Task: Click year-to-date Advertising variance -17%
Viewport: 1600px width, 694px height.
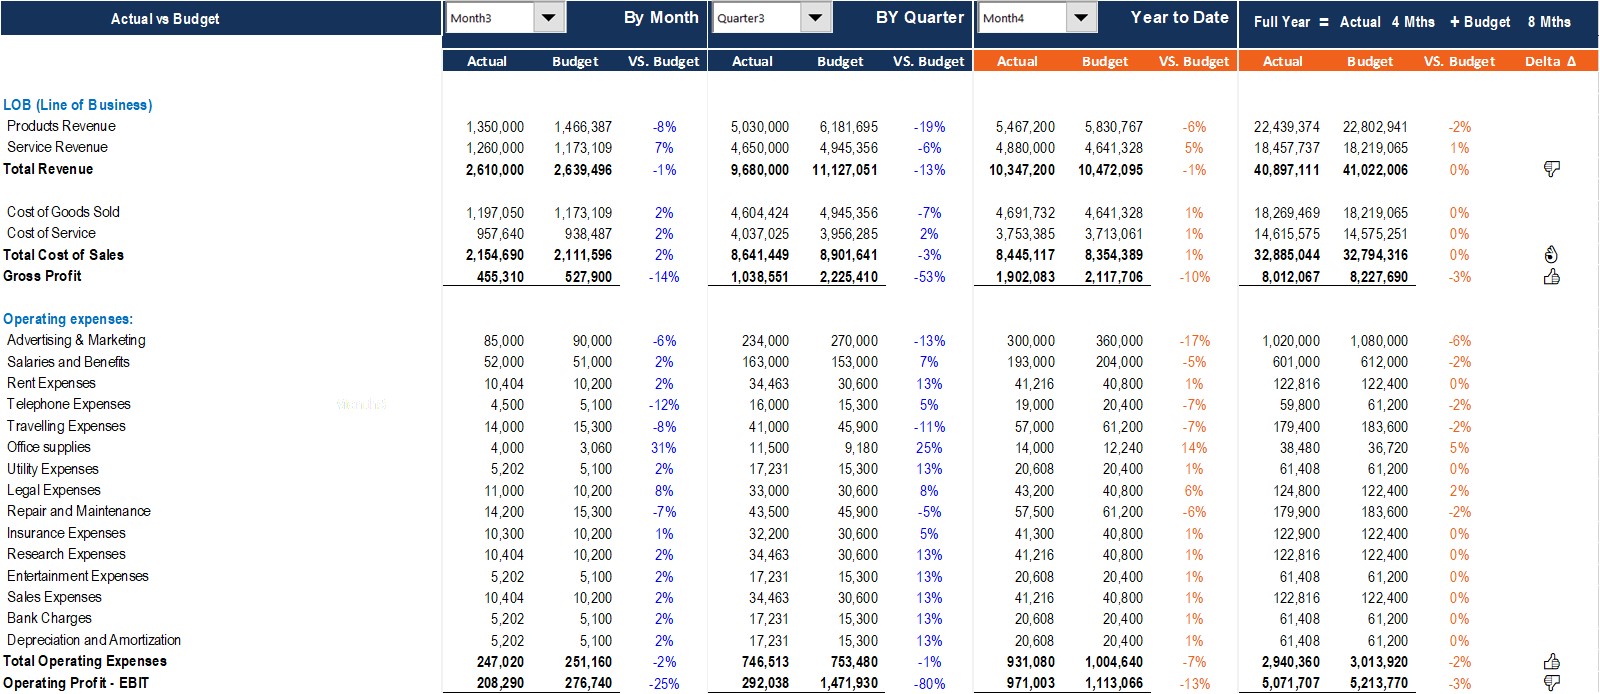Action: (1194, 341)
